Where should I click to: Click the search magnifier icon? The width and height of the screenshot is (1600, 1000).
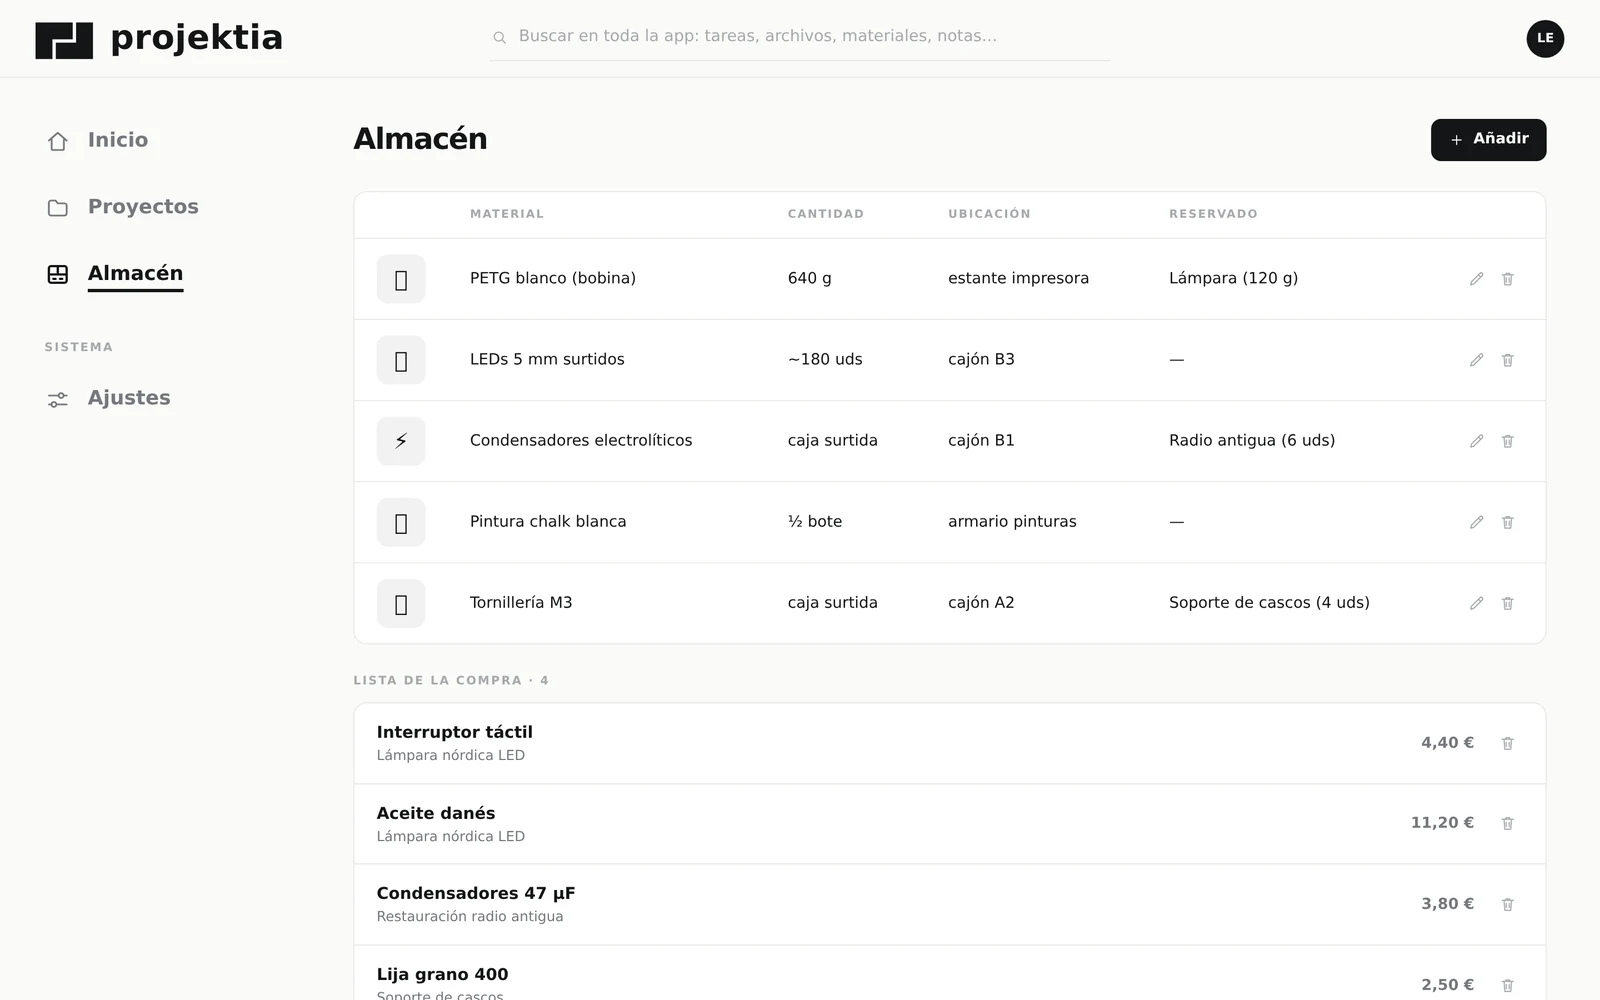coord(499,37)
